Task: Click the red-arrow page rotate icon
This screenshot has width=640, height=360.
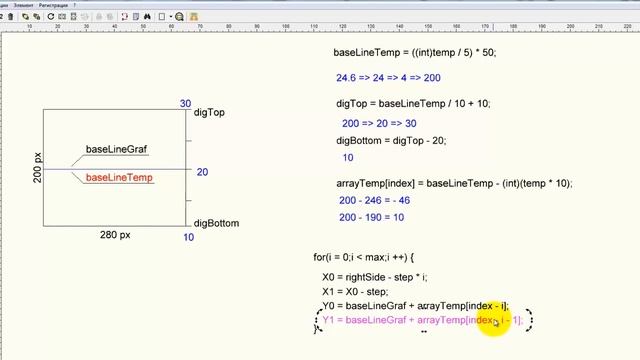Action: (124, 17)
